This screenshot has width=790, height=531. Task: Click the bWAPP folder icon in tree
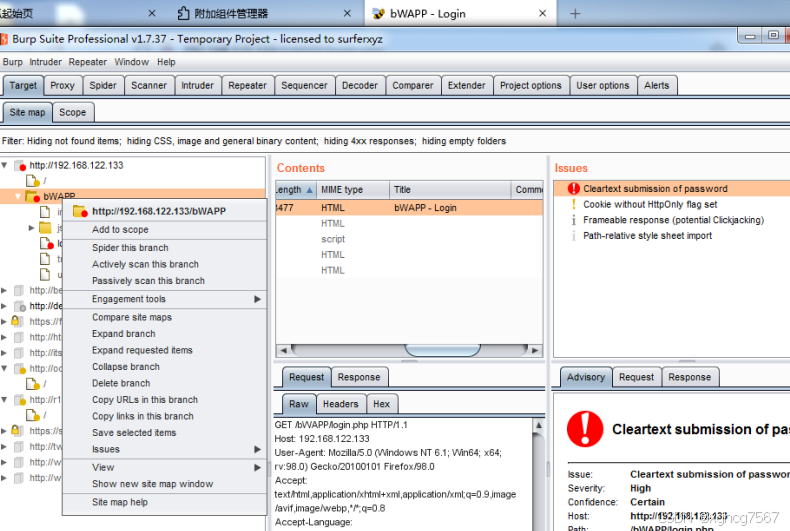pos(33,196)
